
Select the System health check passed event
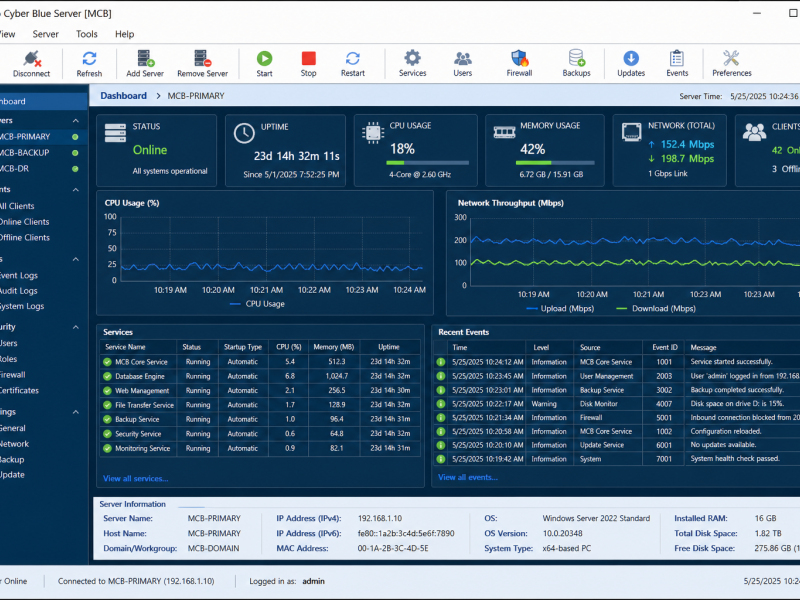click(x=617, y=459)
